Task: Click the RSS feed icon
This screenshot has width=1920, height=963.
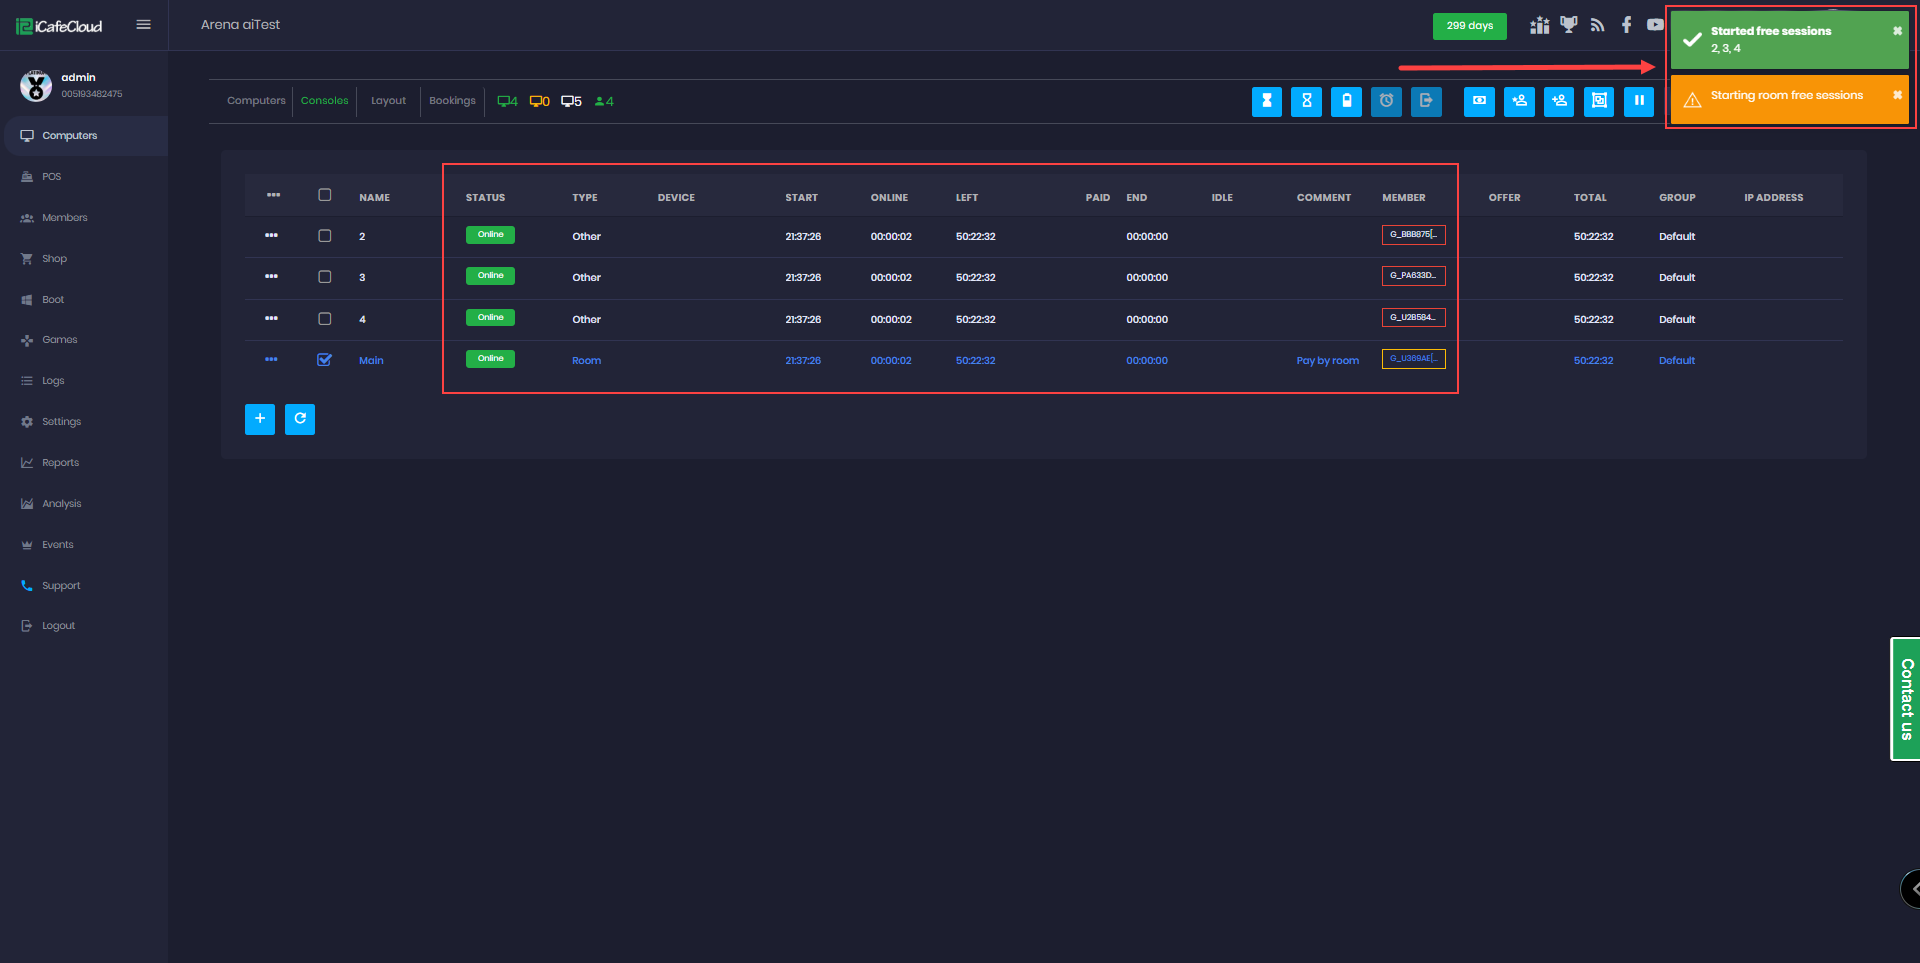Action: (x=1597, y=25)
